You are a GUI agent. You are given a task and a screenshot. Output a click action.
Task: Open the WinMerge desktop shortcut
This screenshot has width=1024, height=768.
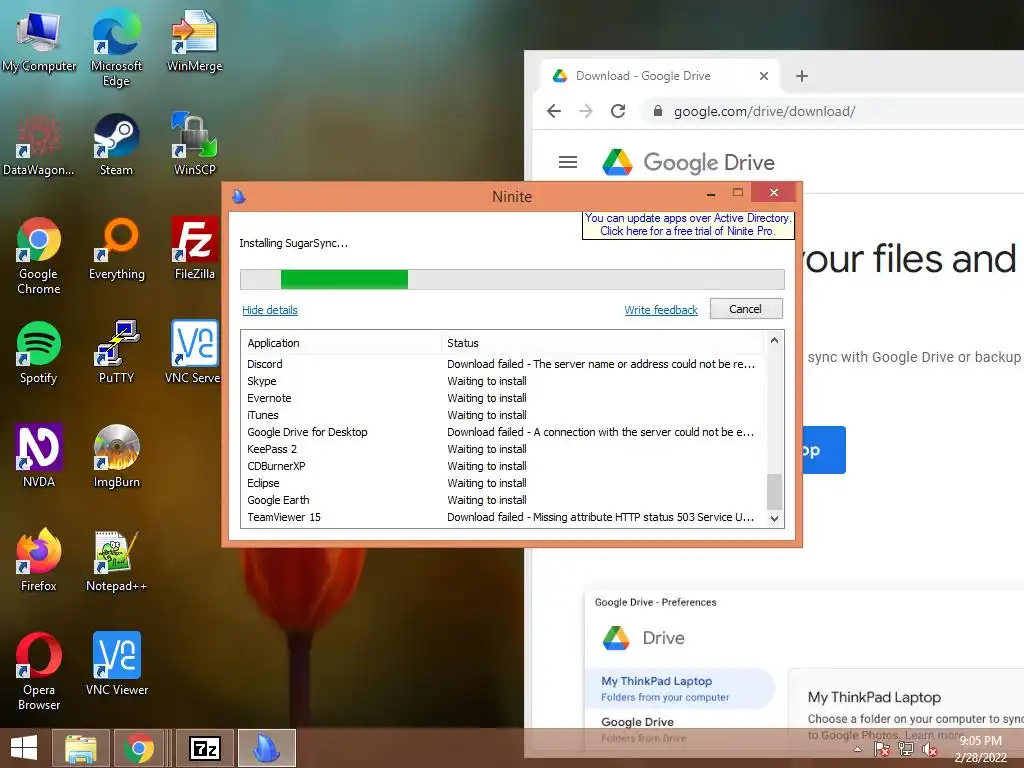click(x=194, y=42)
